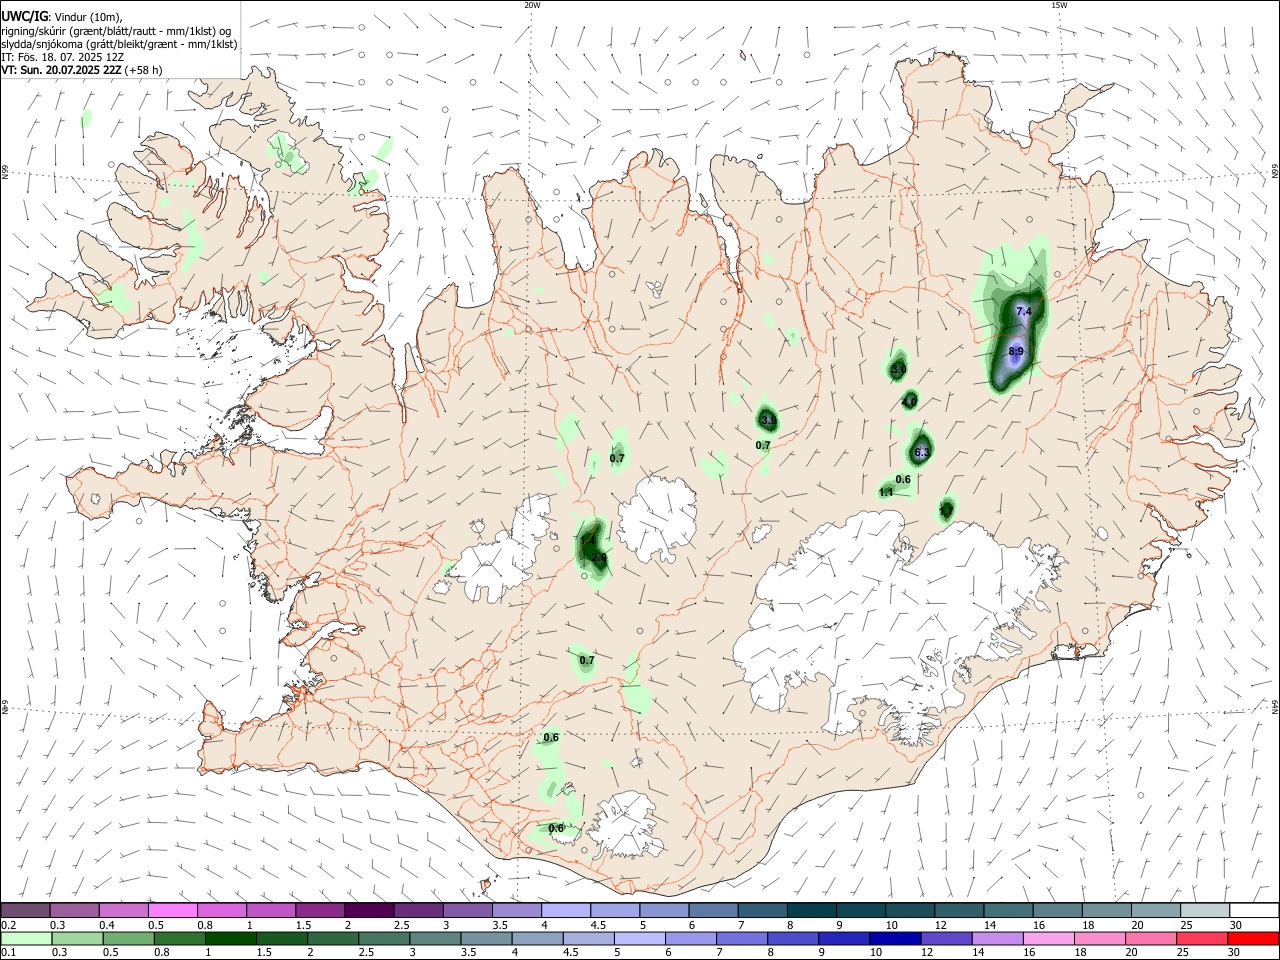Click the 4.0 precipitation value label
This screenshot has width=1280, height=960.
click(909, 402)
